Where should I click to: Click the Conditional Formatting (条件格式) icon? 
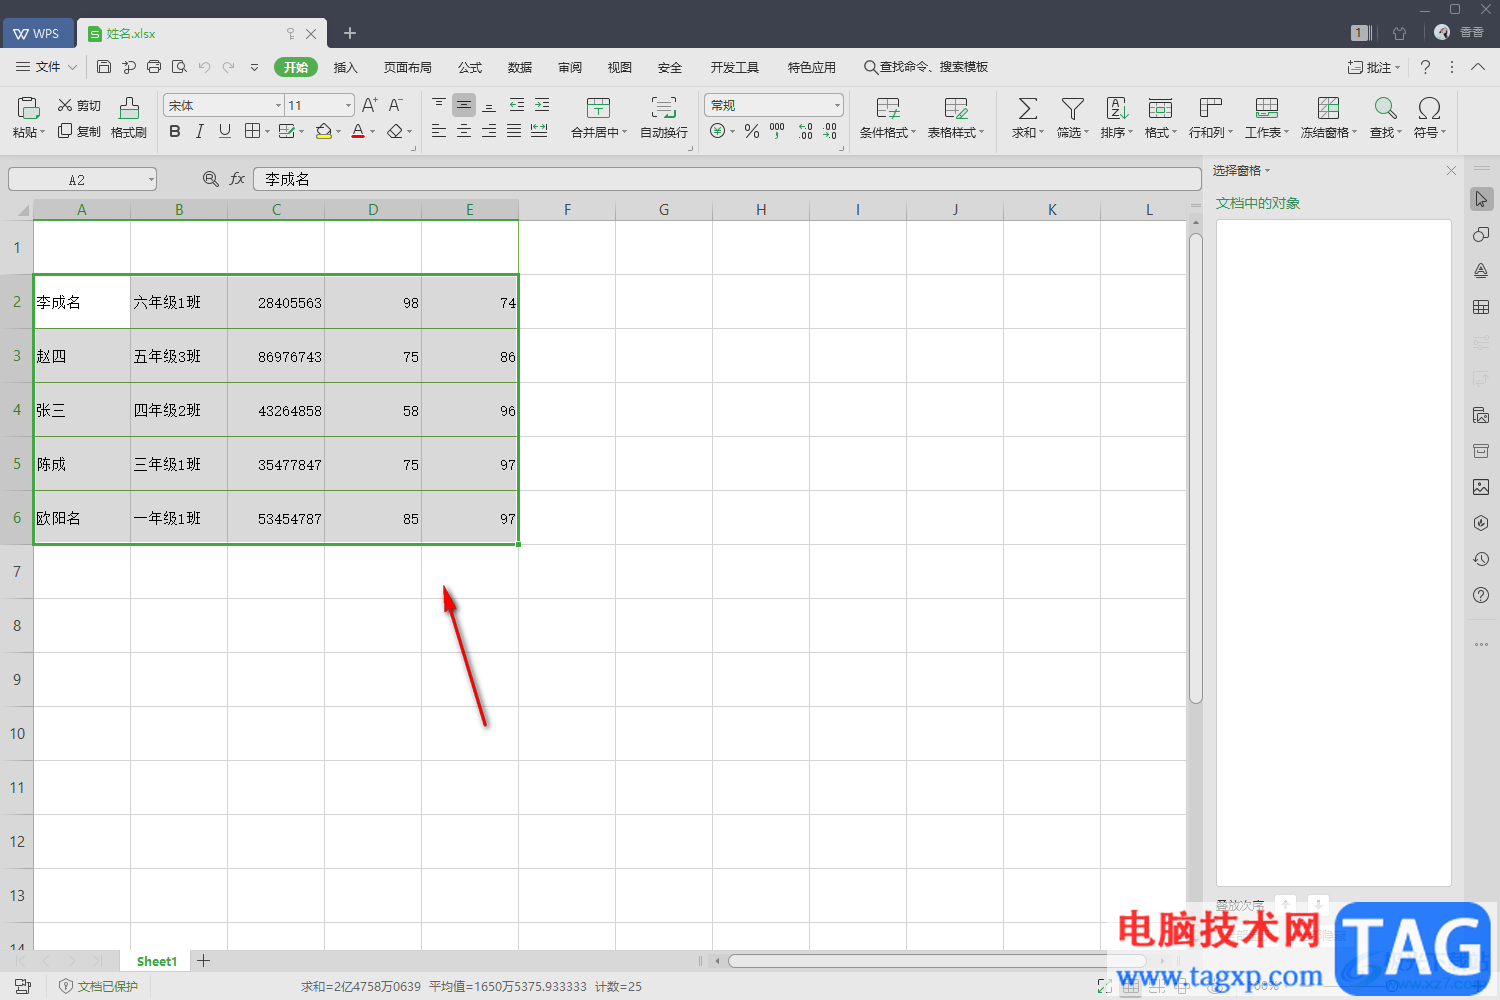(x=888, y=108)
